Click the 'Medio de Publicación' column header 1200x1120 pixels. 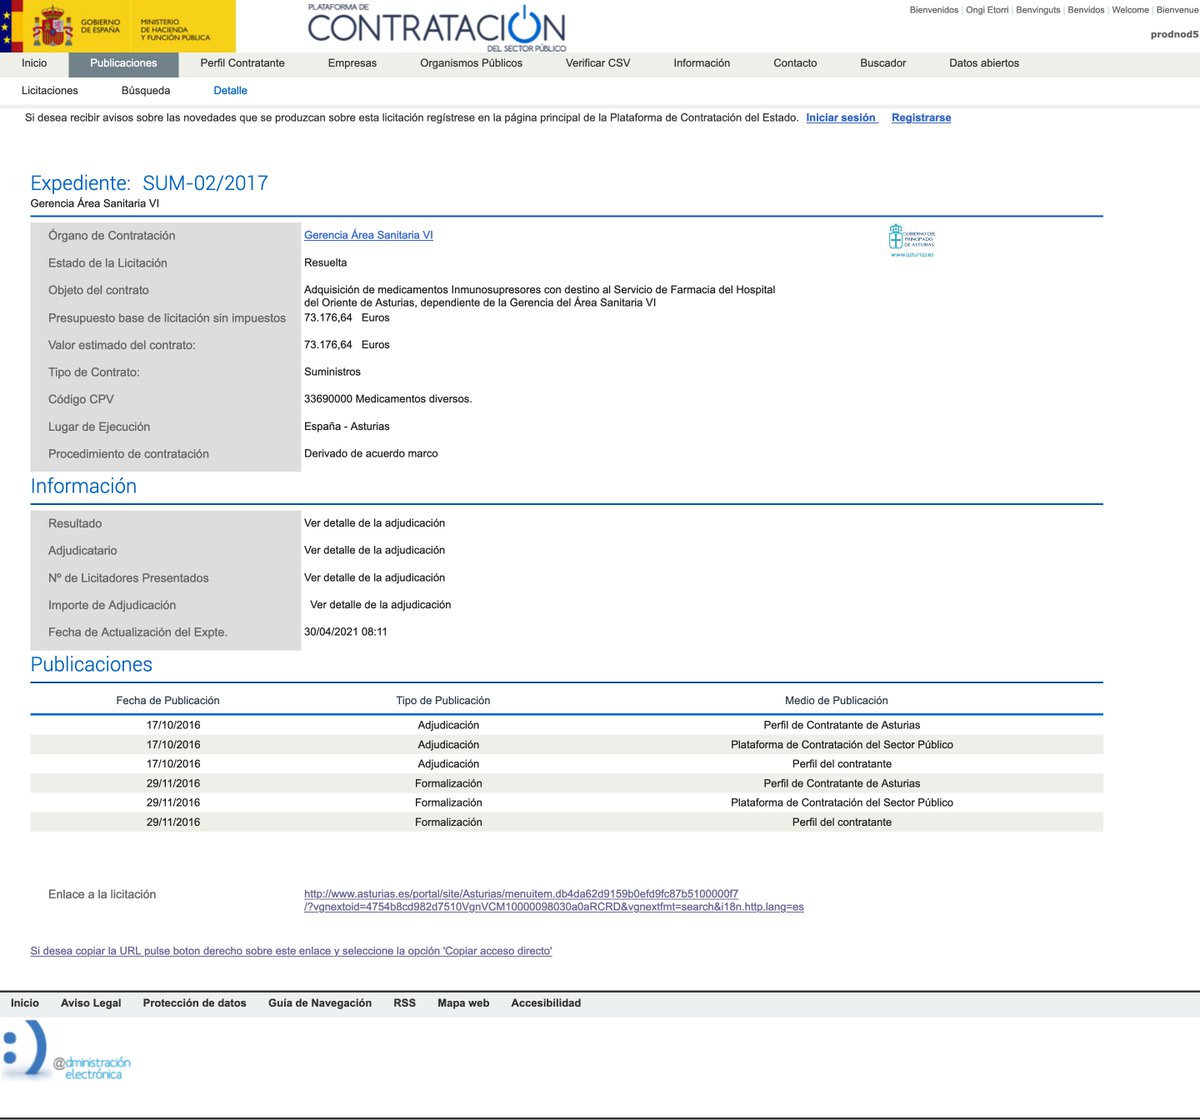click(x=836, y=700)
